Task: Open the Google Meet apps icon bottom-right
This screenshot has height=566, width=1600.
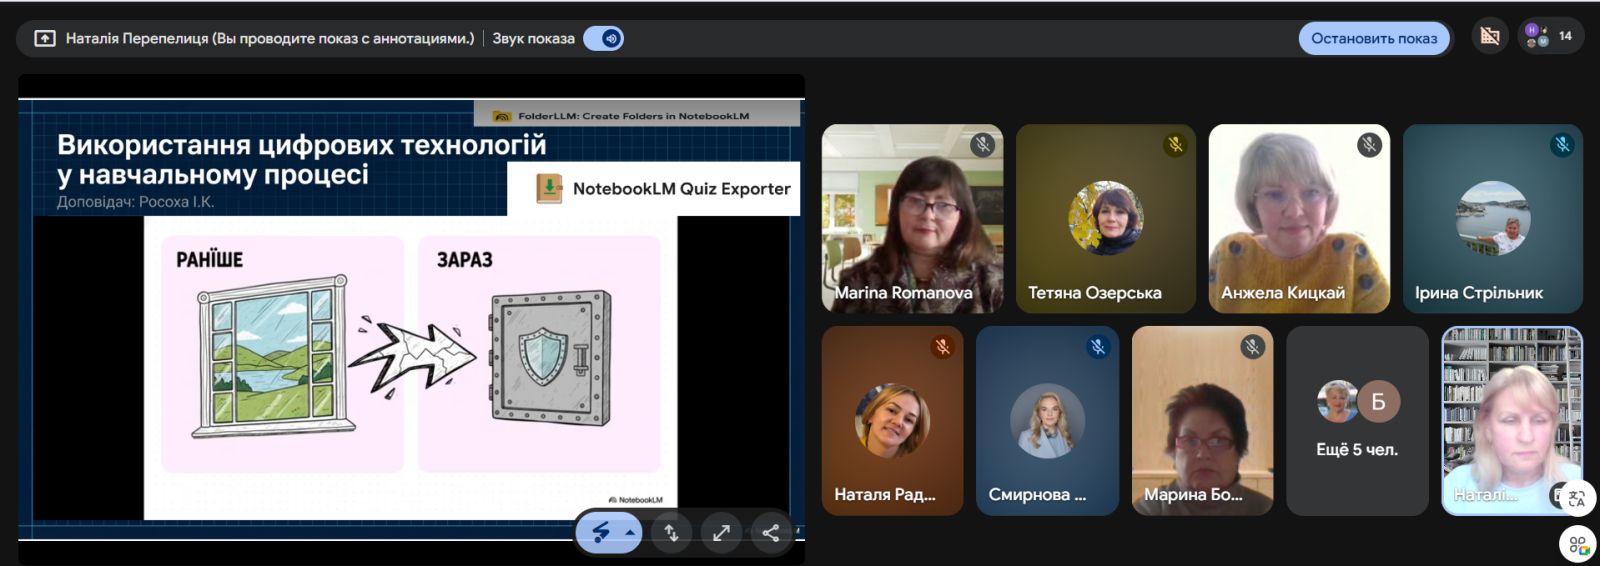Action: tap(1578, 544)
